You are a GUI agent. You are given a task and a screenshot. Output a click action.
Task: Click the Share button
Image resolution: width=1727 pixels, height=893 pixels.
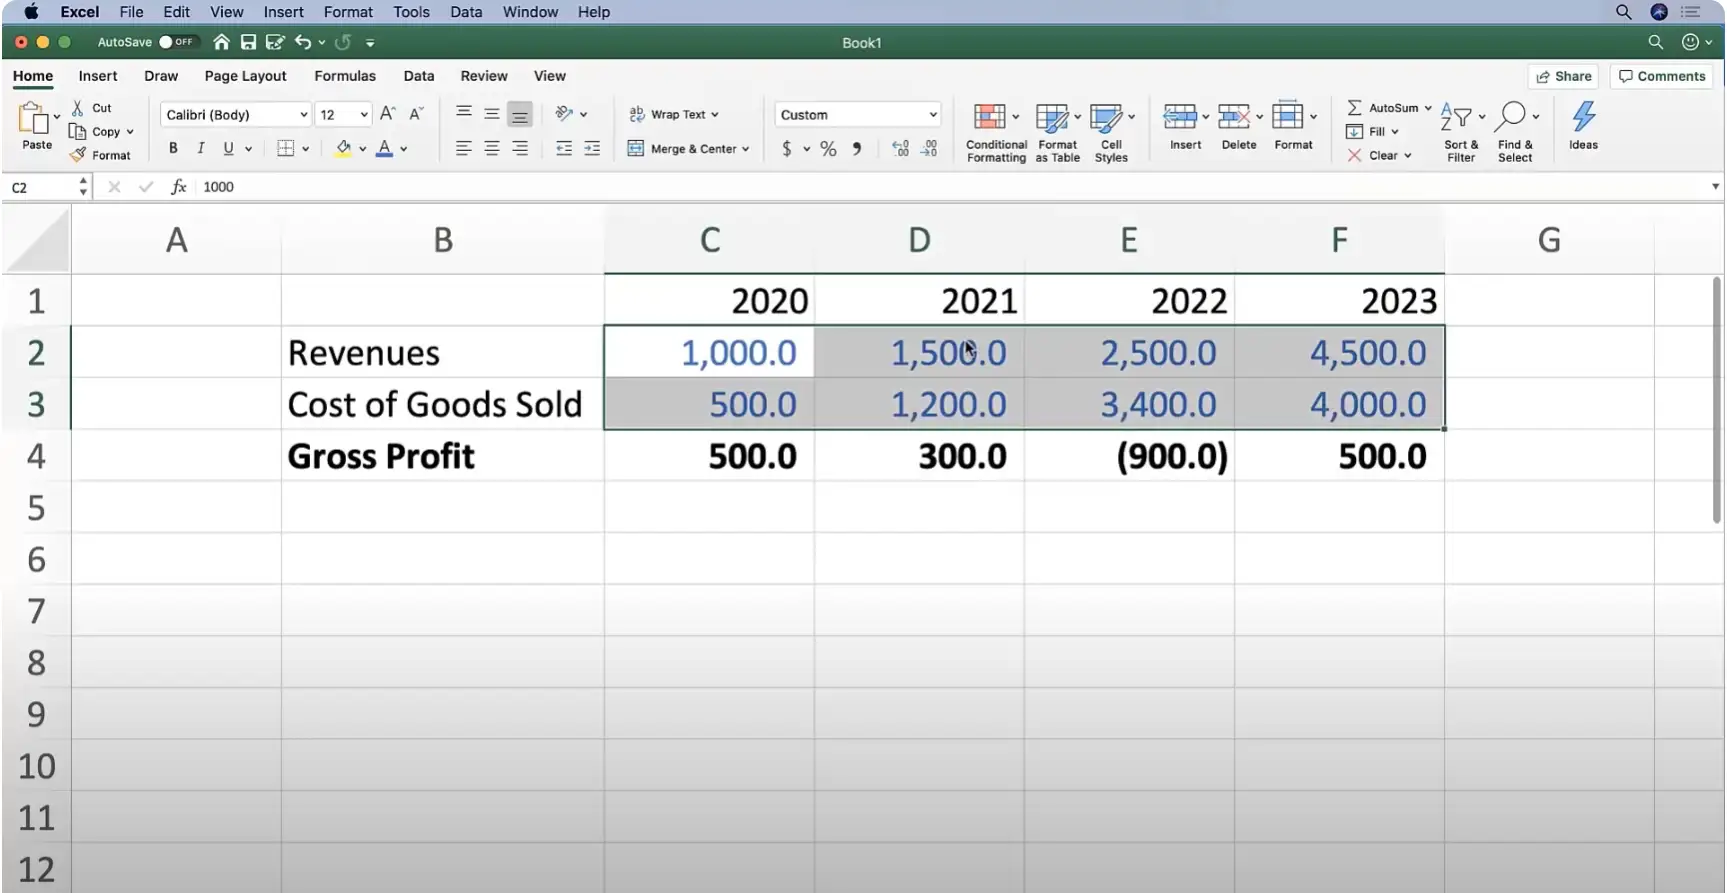(x=1563, y=76)
